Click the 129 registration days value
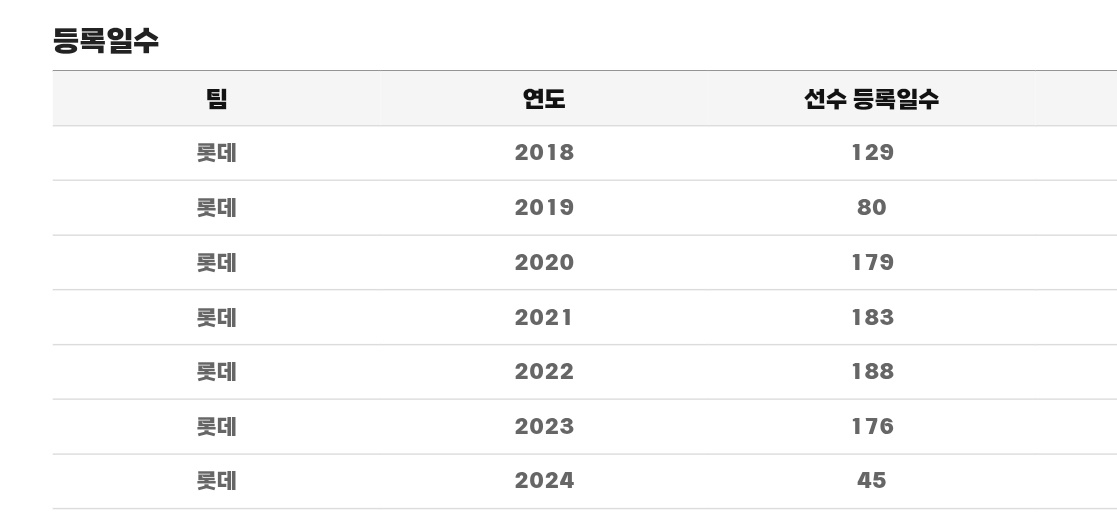Screen dimensions: 1117x530 (871, 153)
